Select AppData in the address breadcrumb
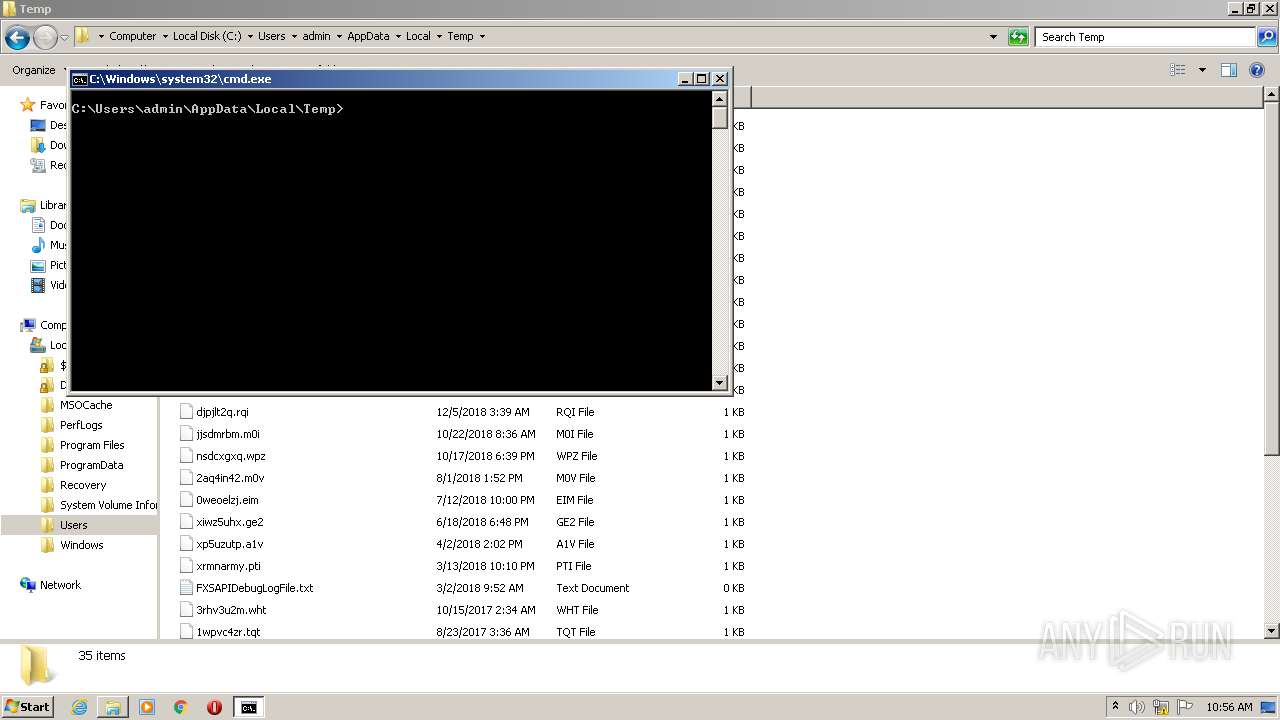The image size is (1280, 720). (368, 36)
